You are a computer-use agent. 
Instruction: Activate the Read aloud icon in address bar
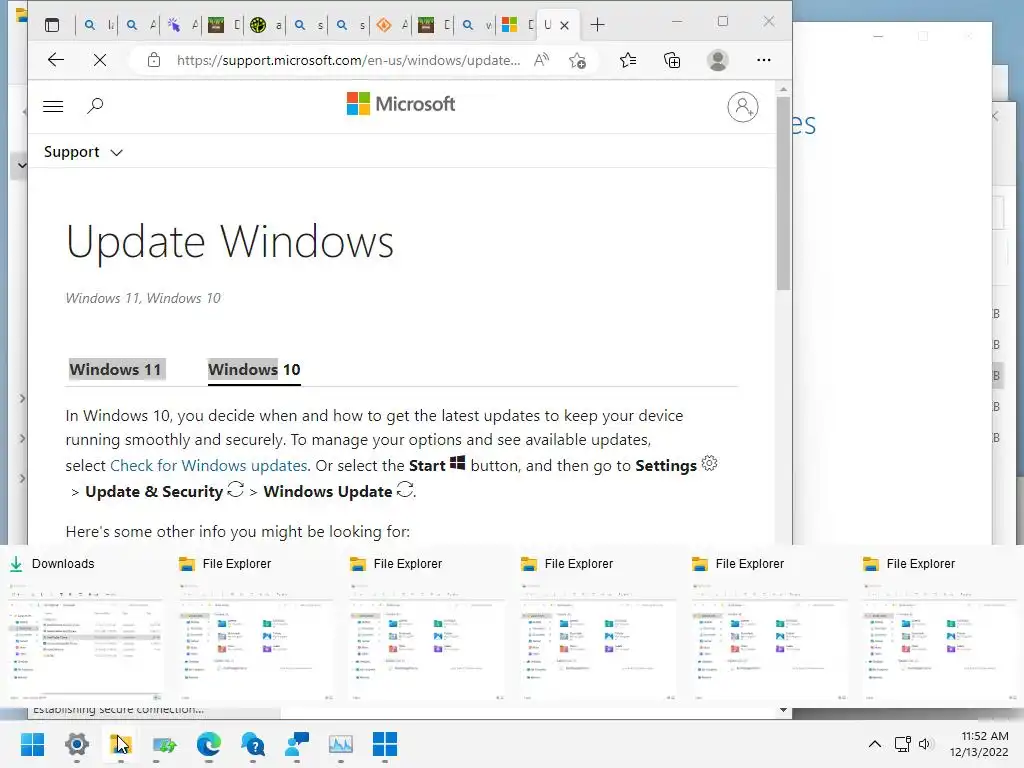point(541,60)
